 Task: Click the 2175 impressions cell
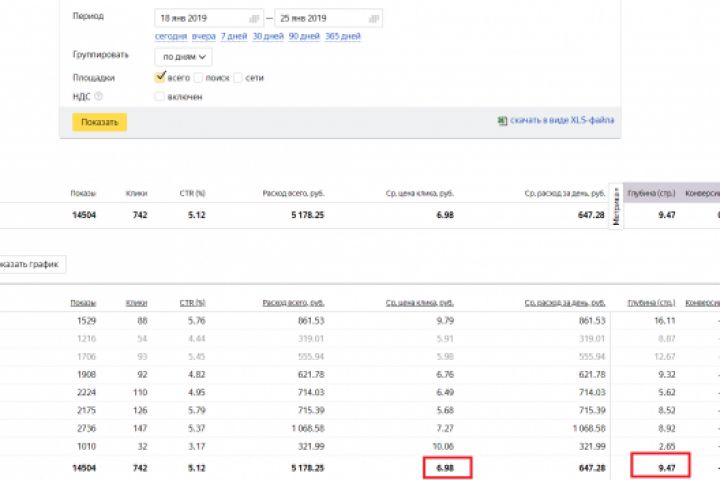coord(86,410)
